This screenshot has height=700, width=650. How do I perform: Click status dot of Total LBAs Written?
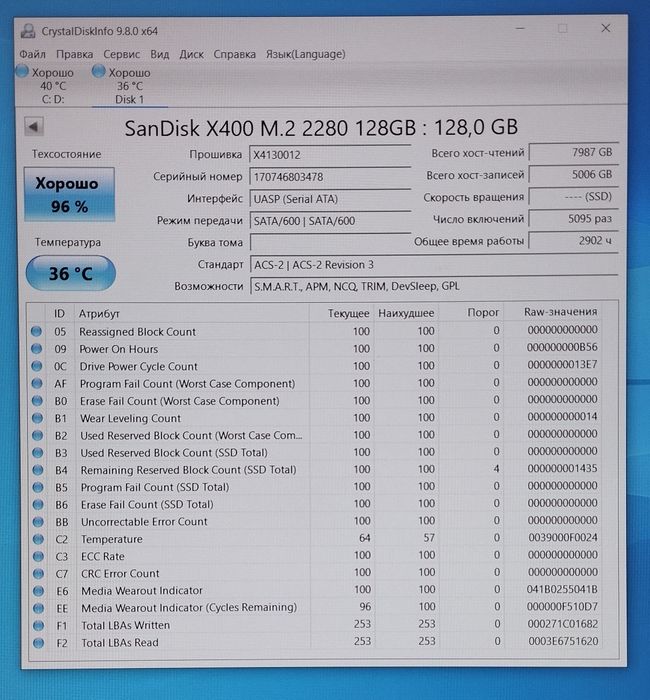click(x=39, y=625)
